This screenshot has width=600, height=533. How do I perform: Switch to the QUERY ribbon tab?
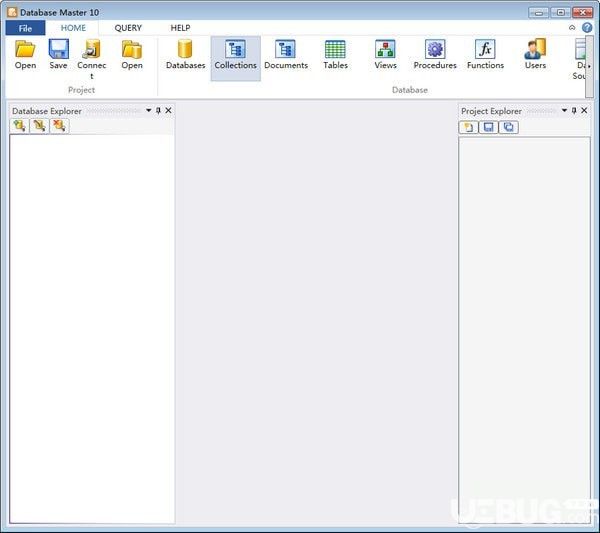click(128, 28)
